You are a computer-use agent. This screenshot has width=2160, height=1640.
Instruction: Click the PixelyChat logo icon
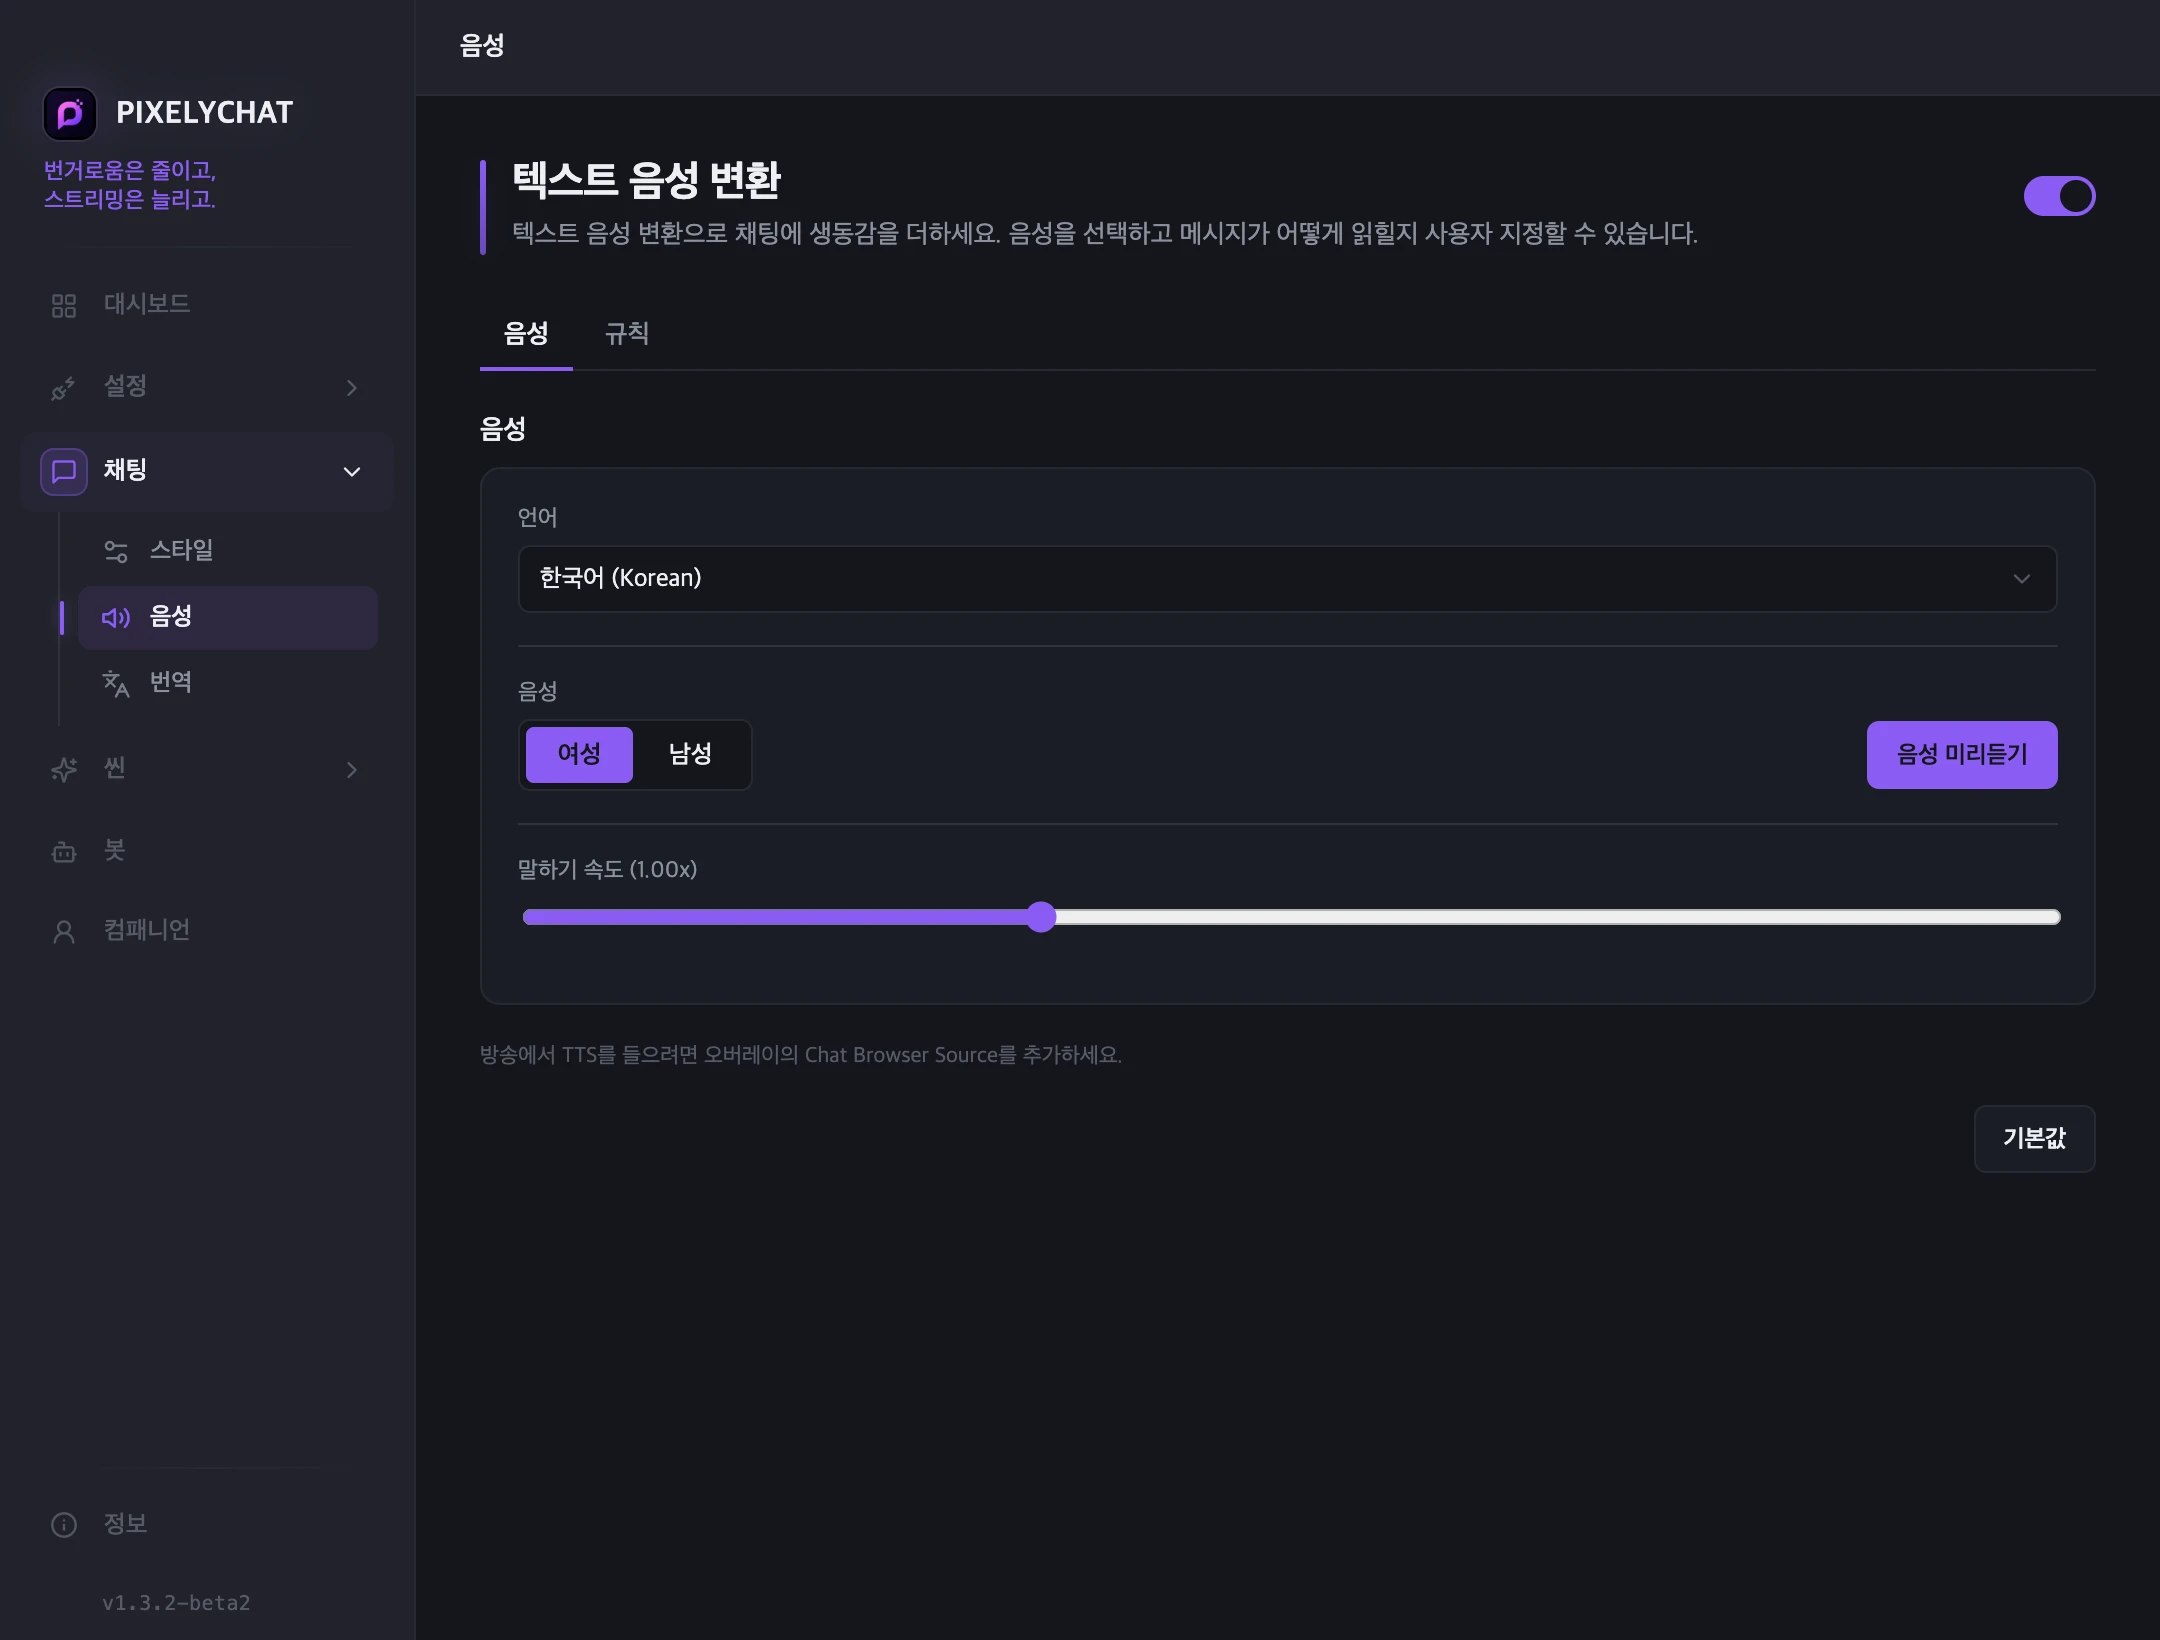click(x=70, y=113)
